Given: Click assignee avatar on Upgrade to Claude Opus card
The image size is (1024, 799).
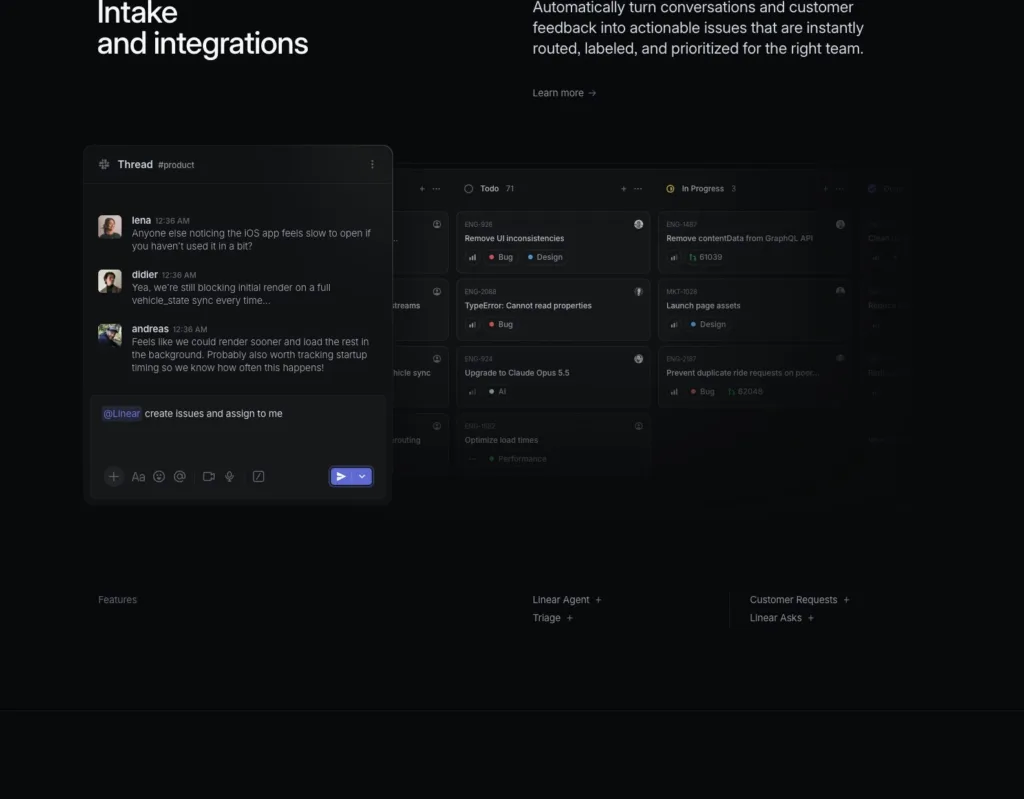Looking at the screenshot, I should pyautogui.click(x=639, y=359).
